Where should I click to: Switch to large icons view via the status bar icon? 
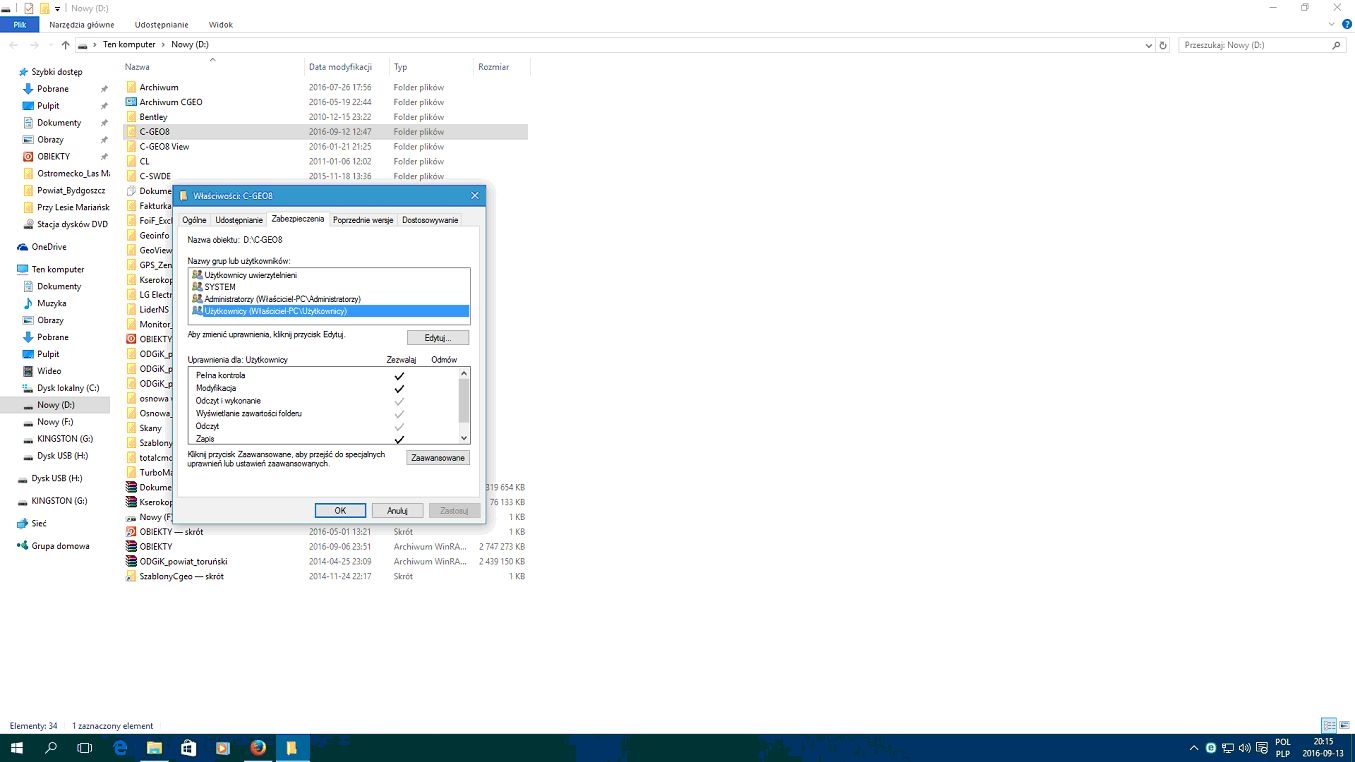click(x=1344, y=725)
